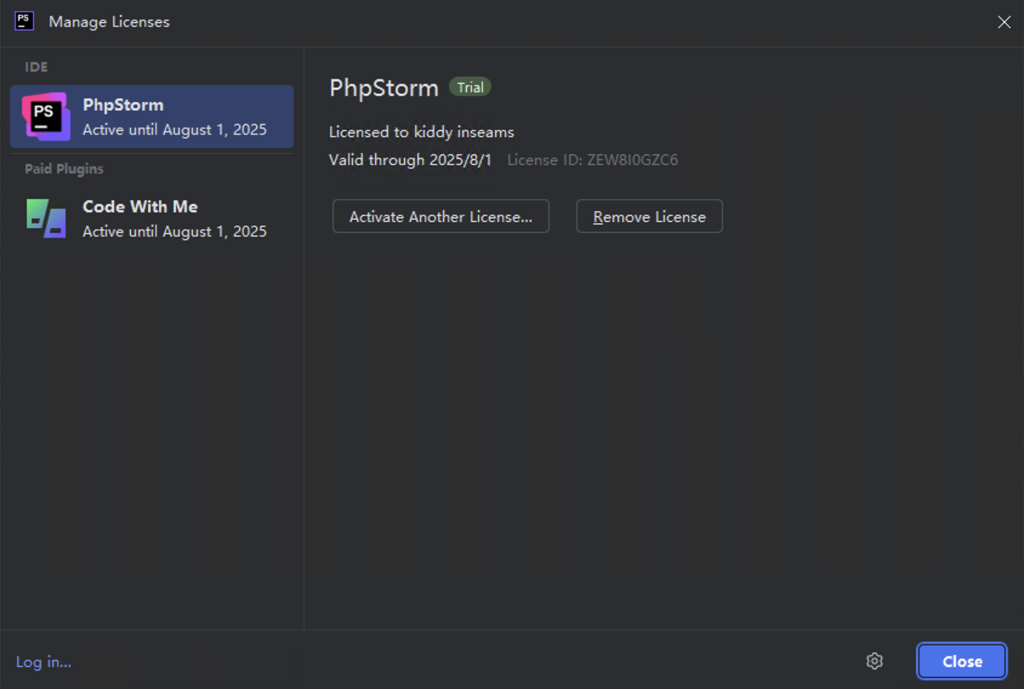Screen dimensions: 1024x689
Task: Click the Valid through 2025/8/1 text
Action: 410,160
